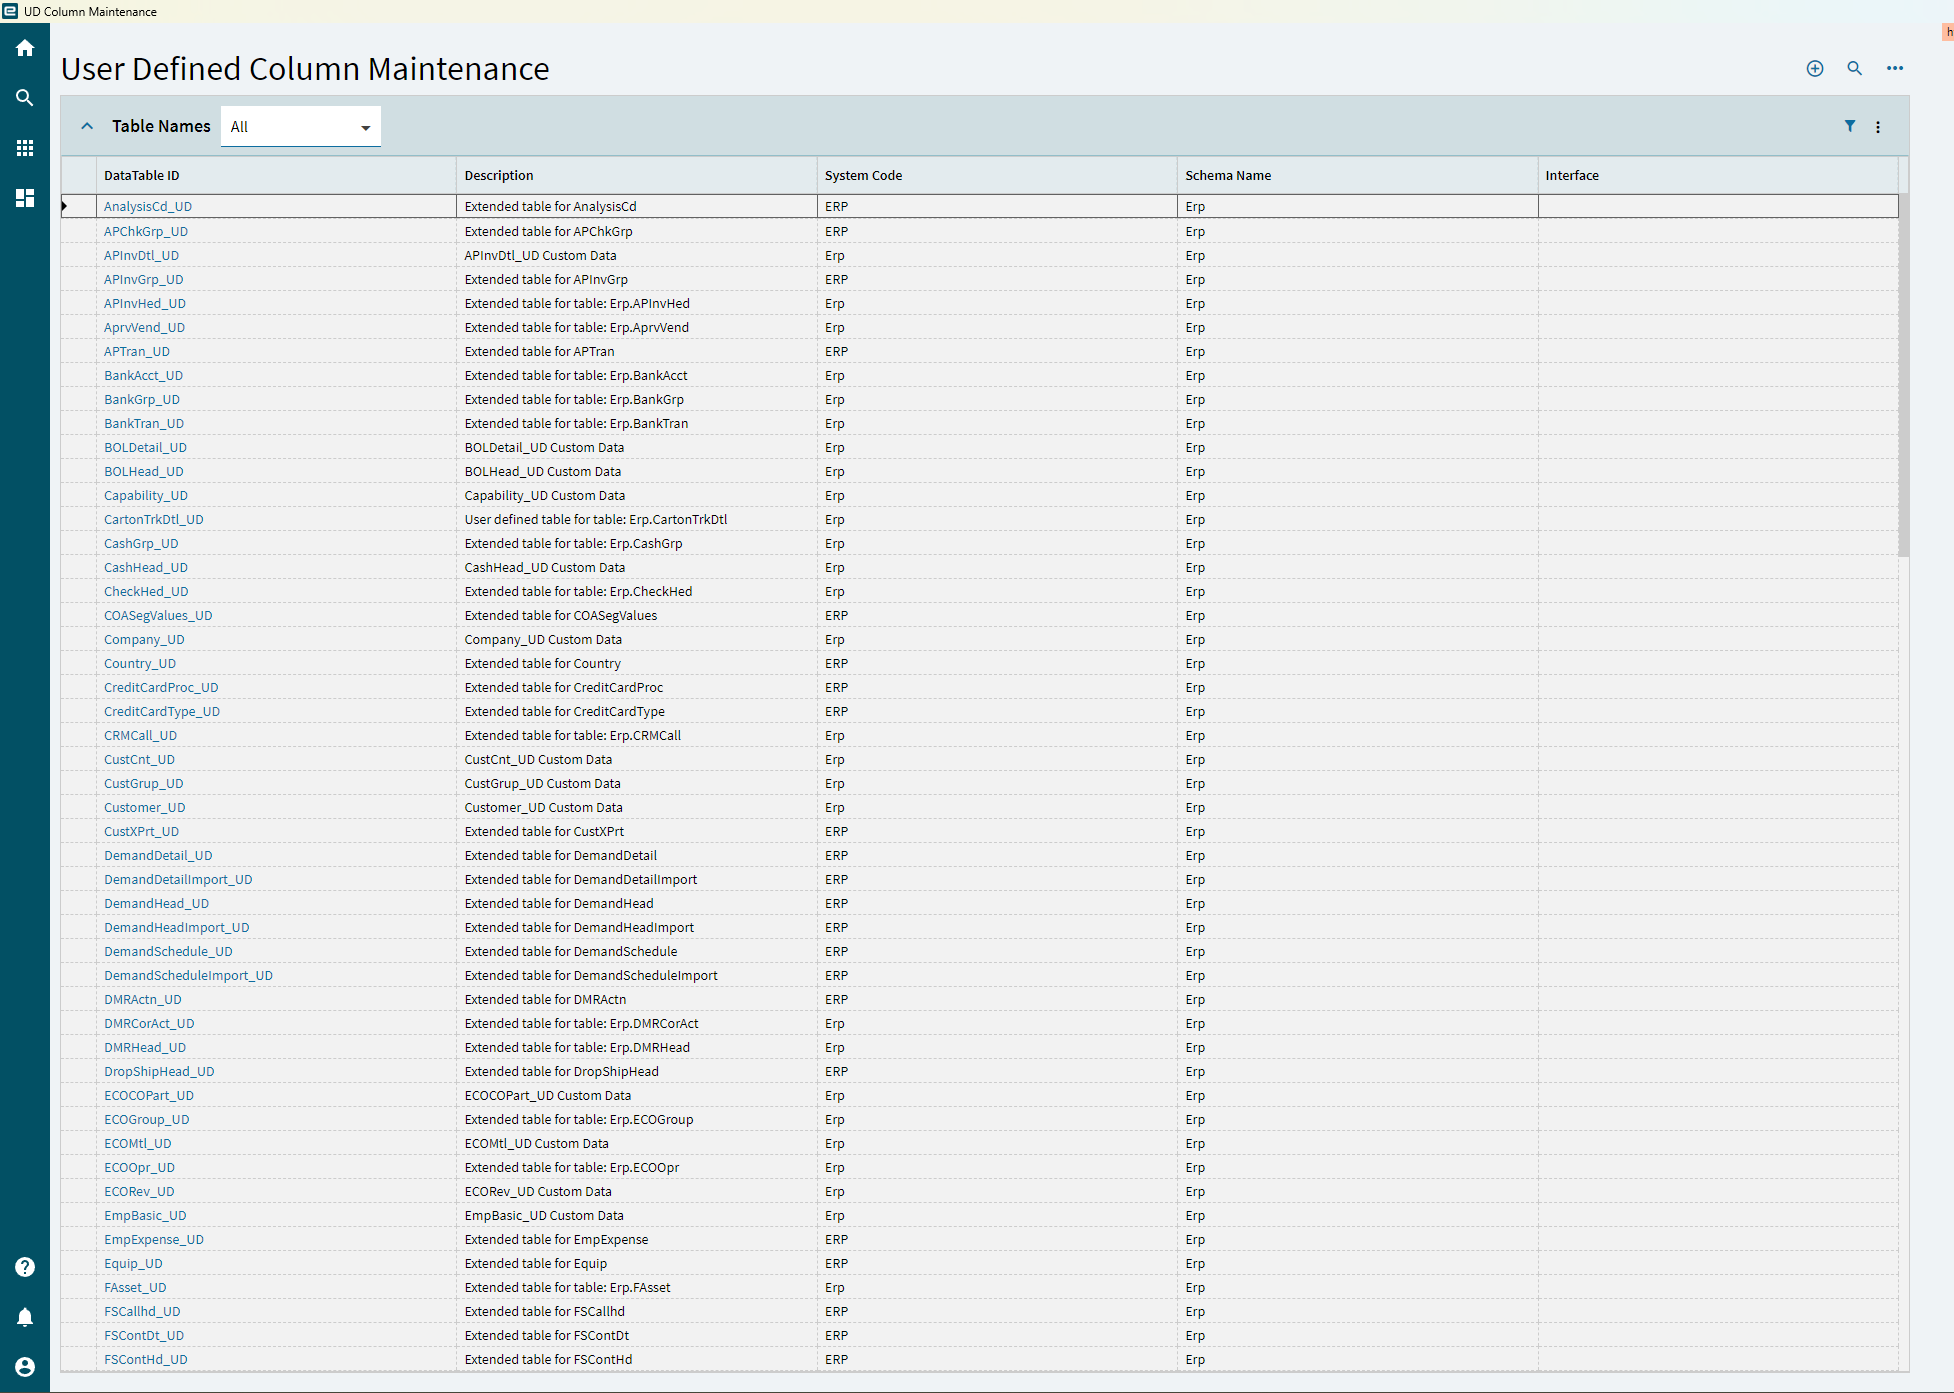Image resolution: width=1954 pixels, height=1393 pixels.
Task: Open the FSCallhd_UD link
Action: tap(142, 1311)
